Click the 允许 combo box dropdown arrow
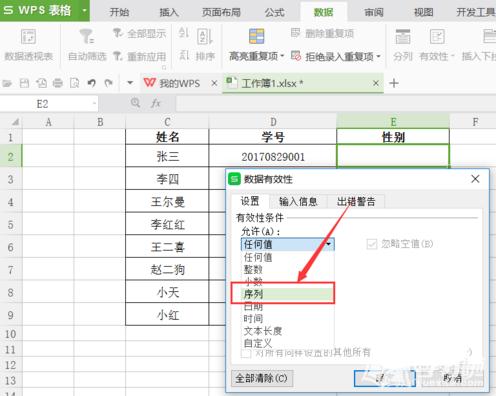The height and width of the screenshot is (396, 496). tap(329, 244)
